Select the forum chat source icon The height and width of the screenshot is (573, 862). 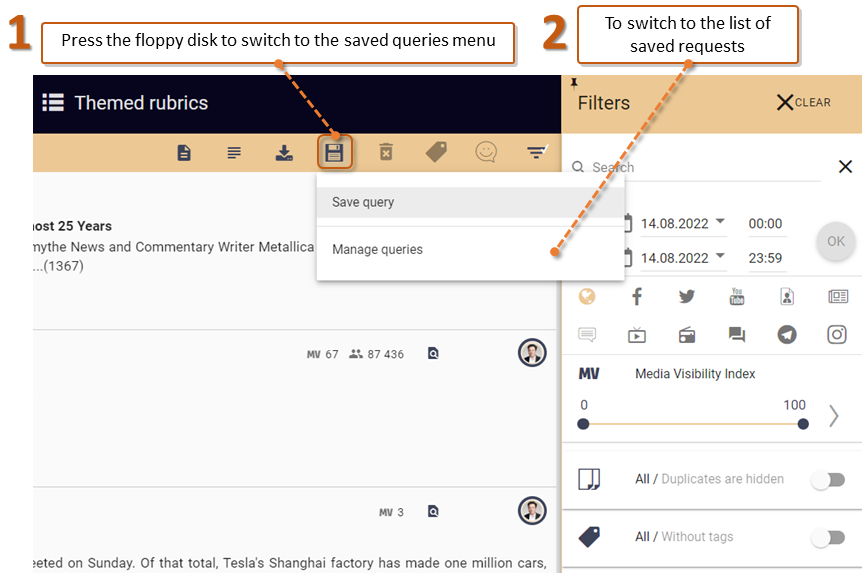click(737, 334)
